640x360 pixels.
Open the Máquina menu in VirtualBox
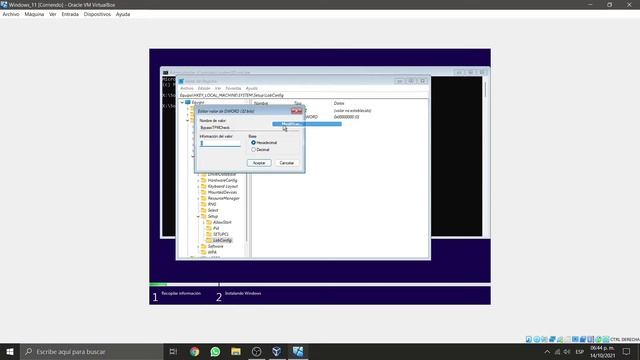point(34,14)
